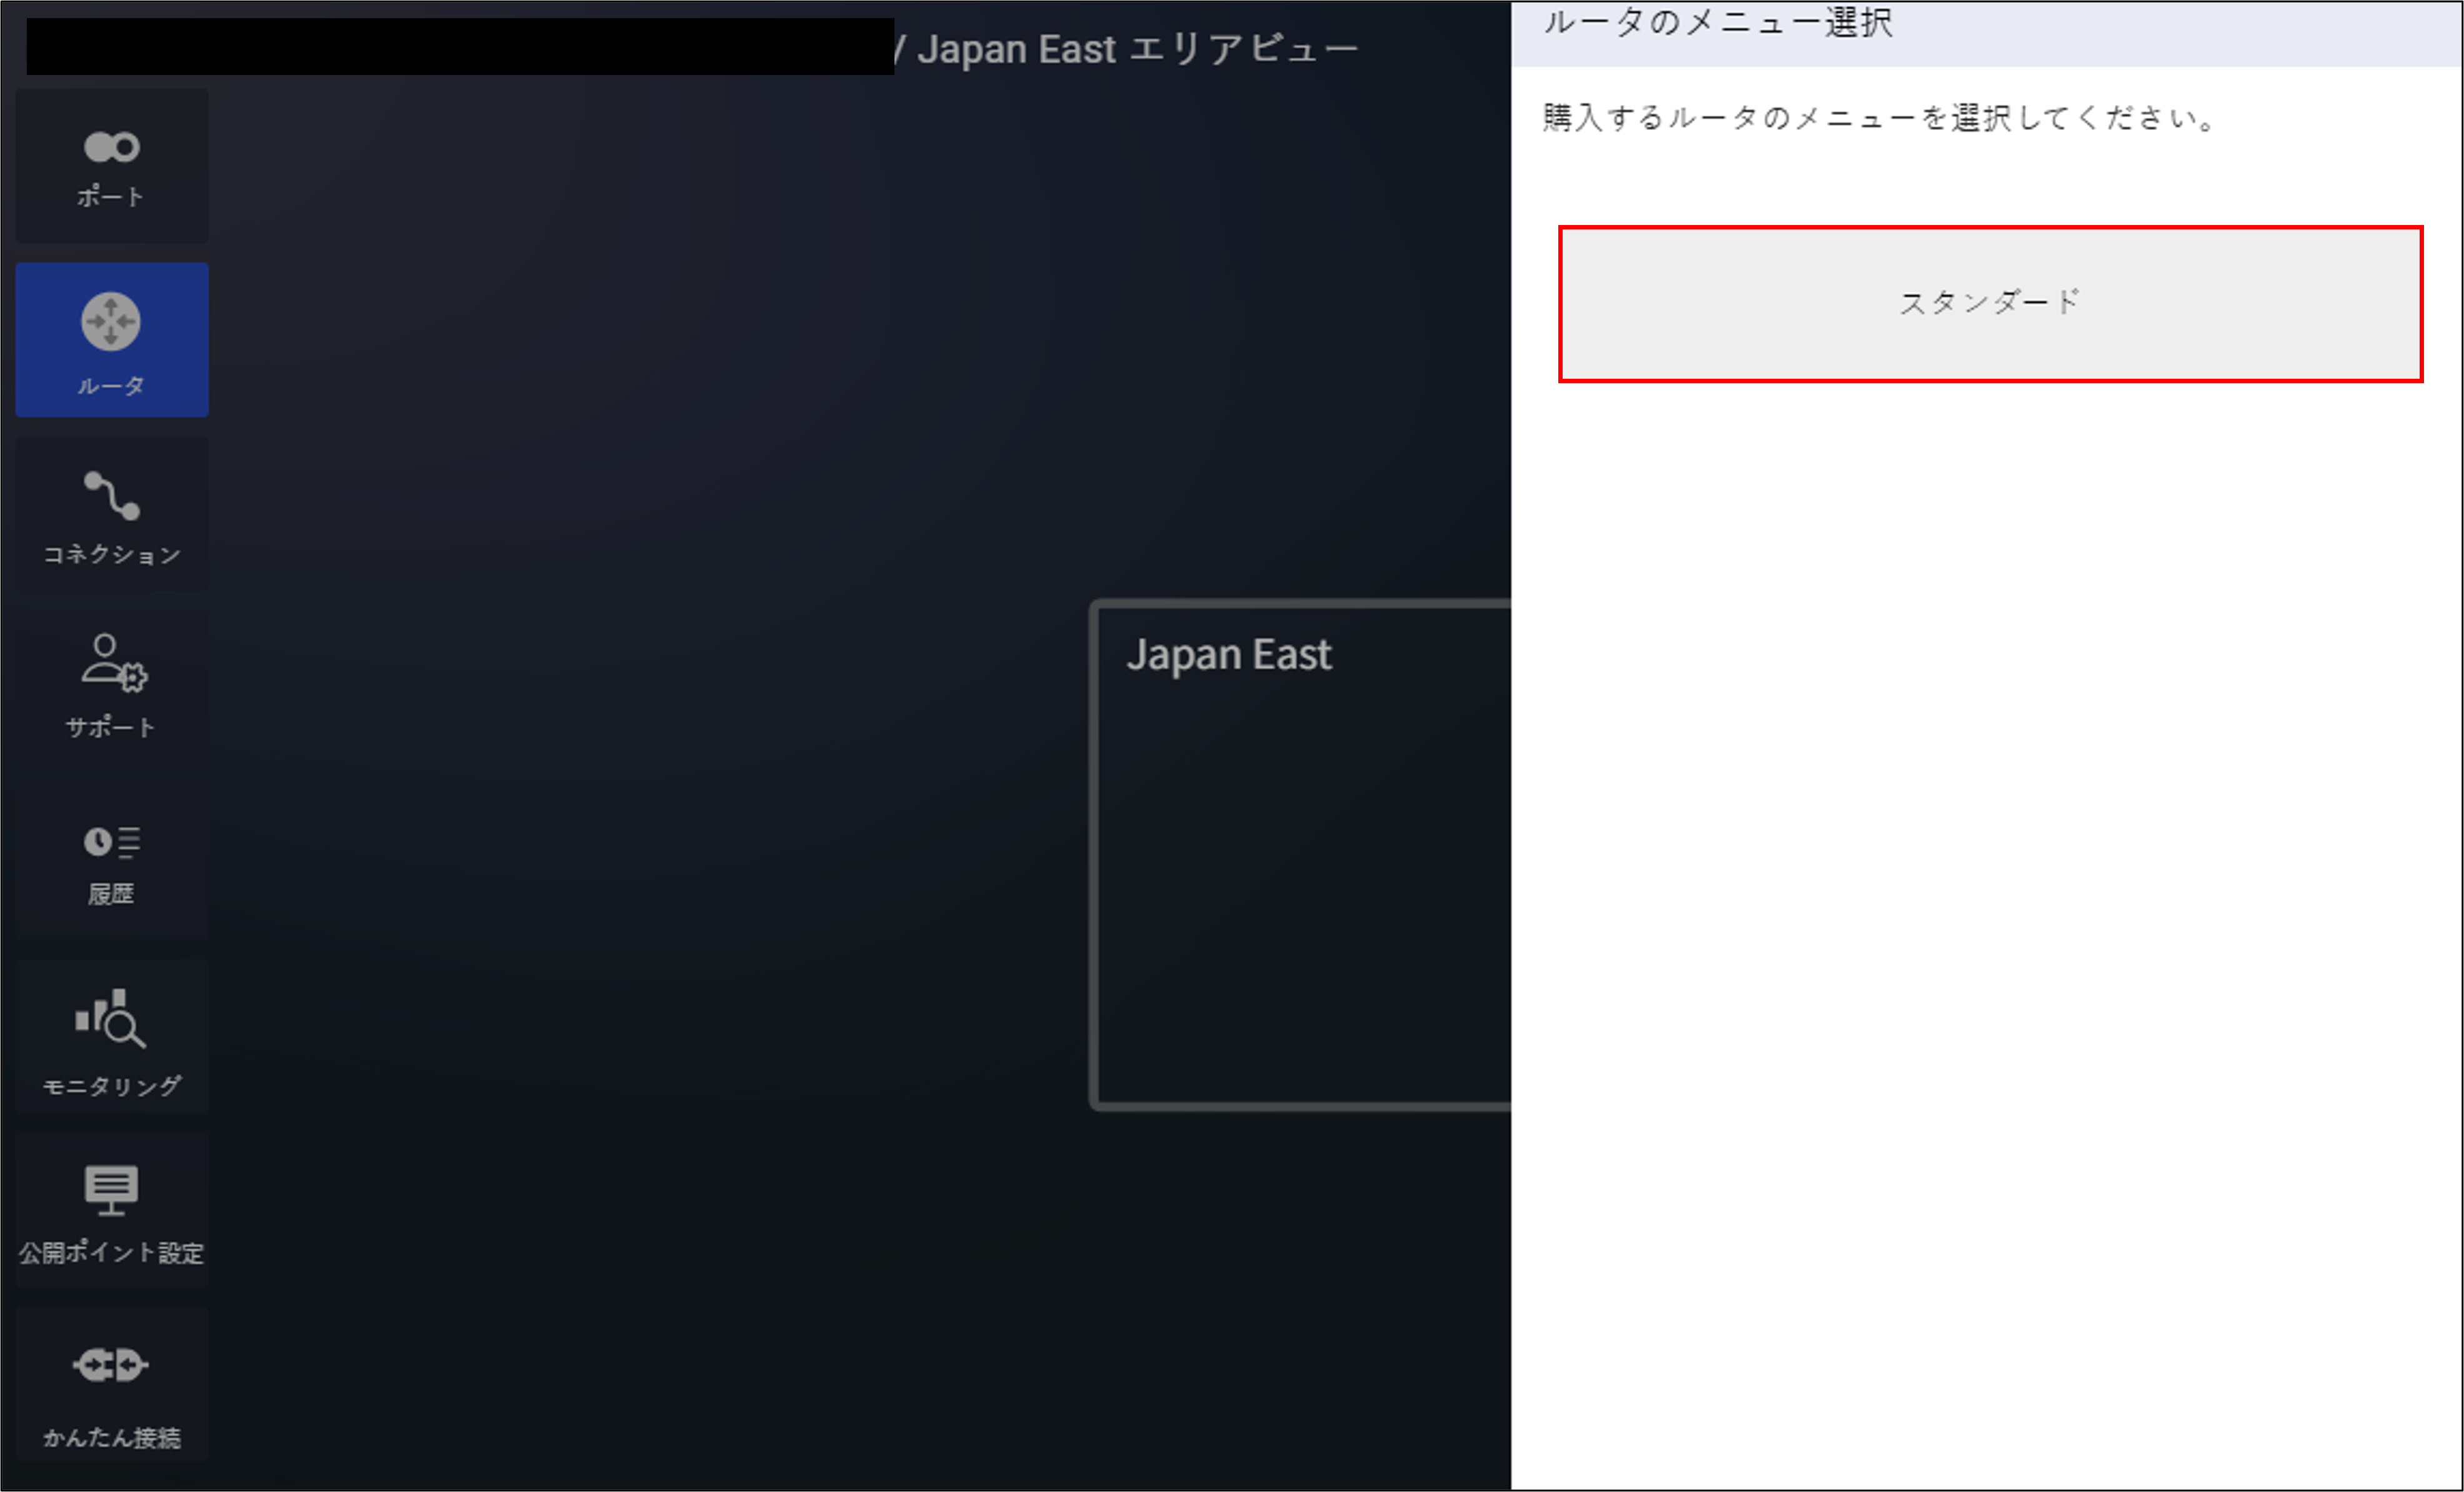Open the コネクション (Connection) sidebar icon

click(x=112, y=514)
